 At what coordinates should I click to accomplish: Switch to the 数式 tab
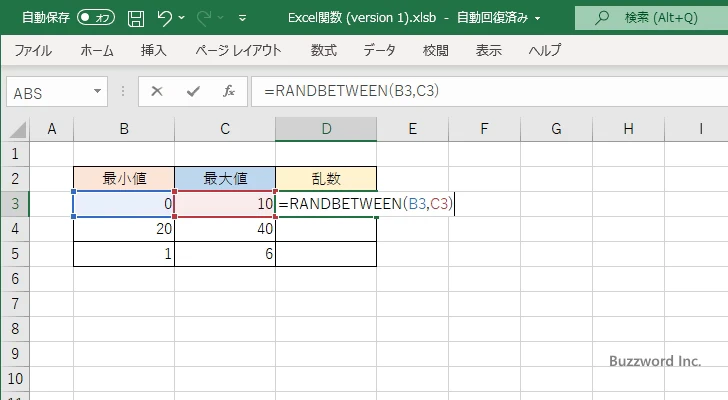pos(324,50)
